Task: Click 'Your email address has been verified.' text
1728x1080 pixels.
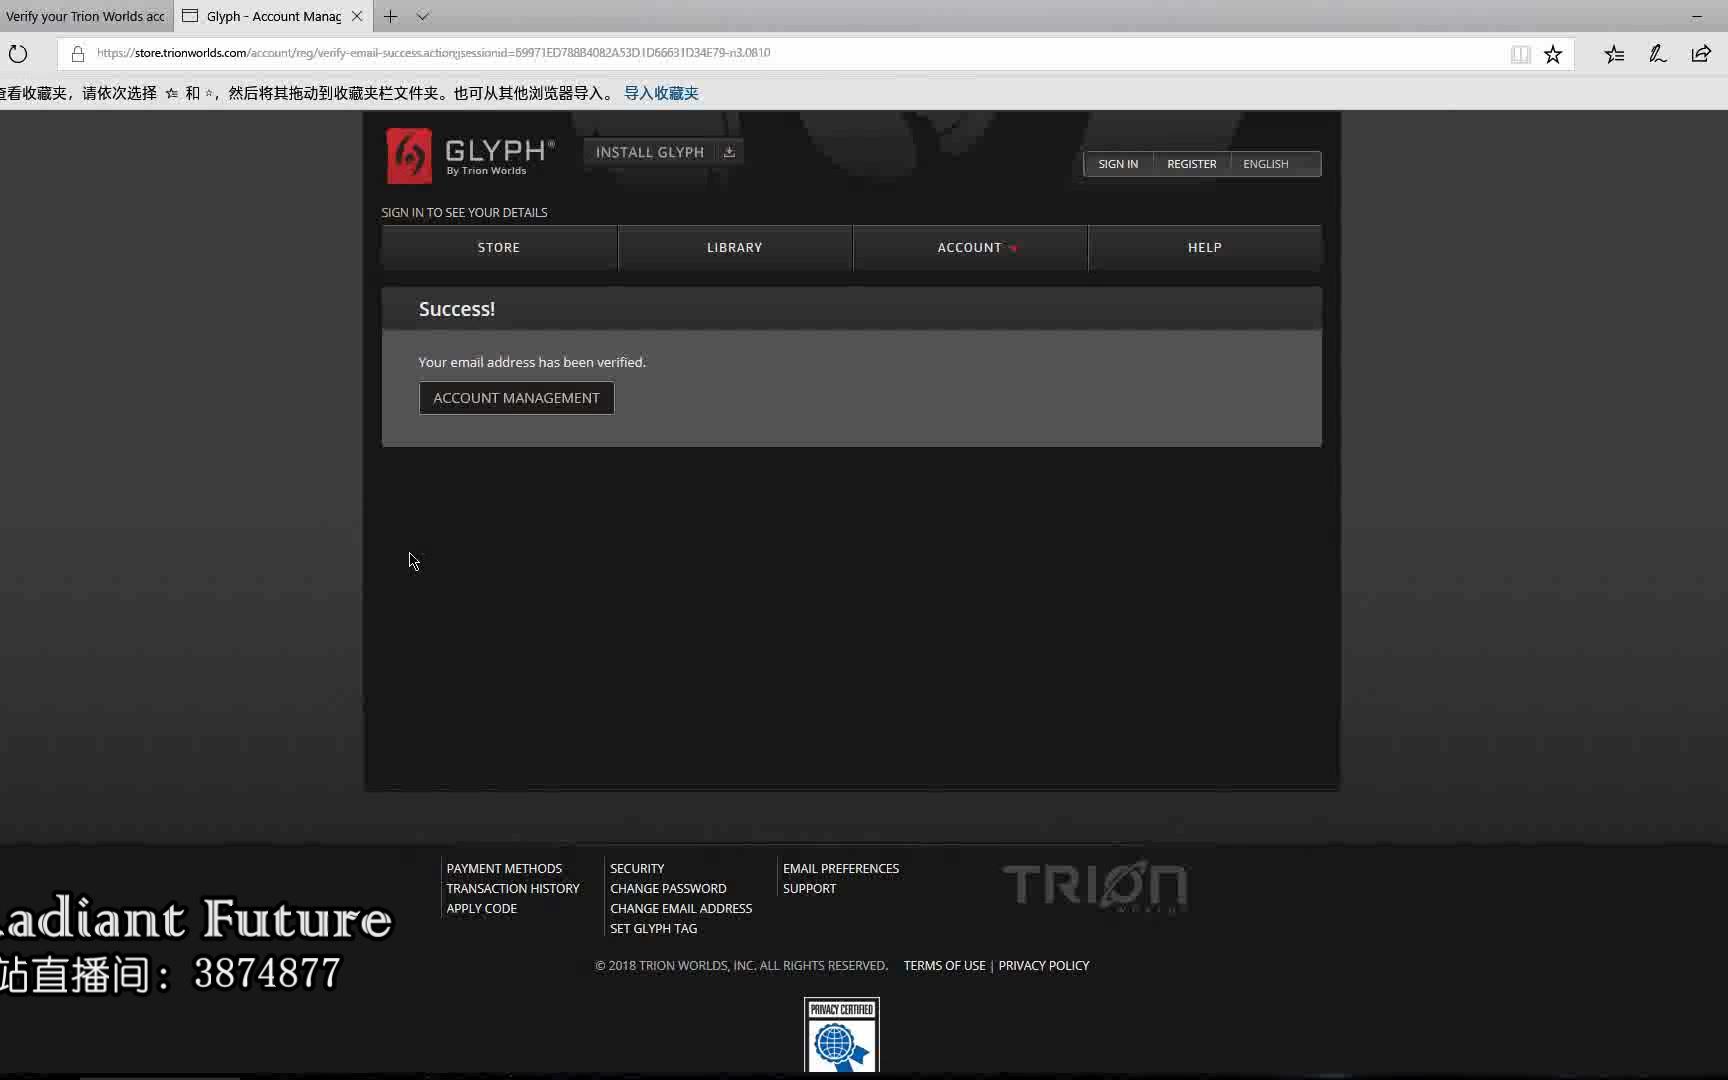Action: click(x=532, y=362)
